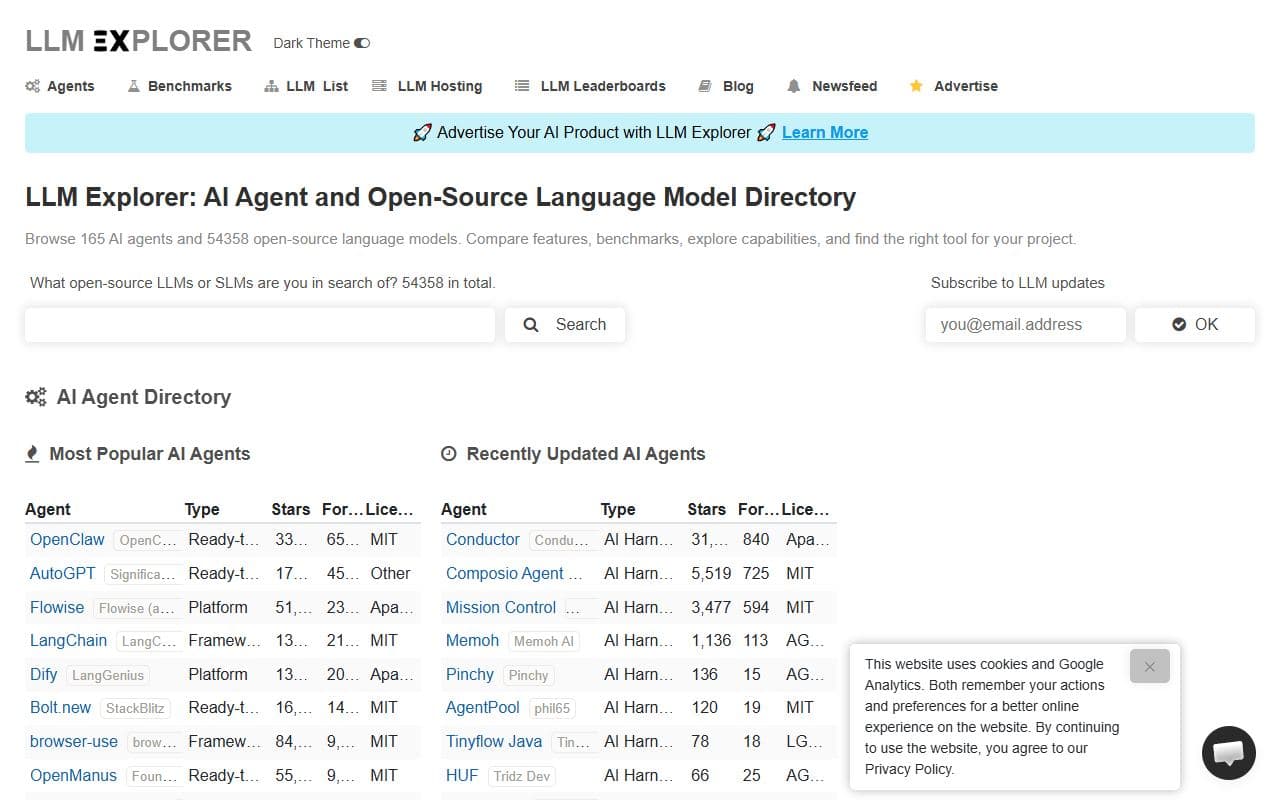
Task: Open the Mission Control agent link
Action: 501,607
